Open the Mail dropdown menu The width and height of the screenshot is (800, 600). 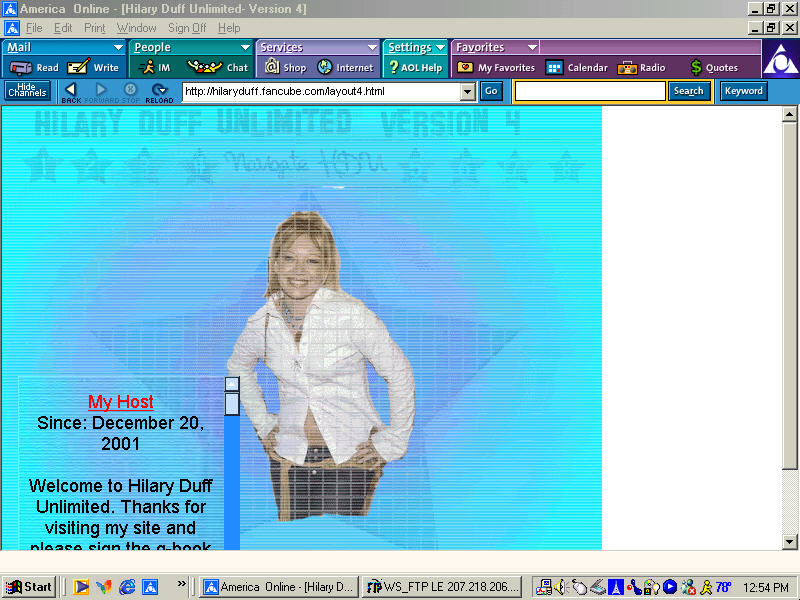118,47
